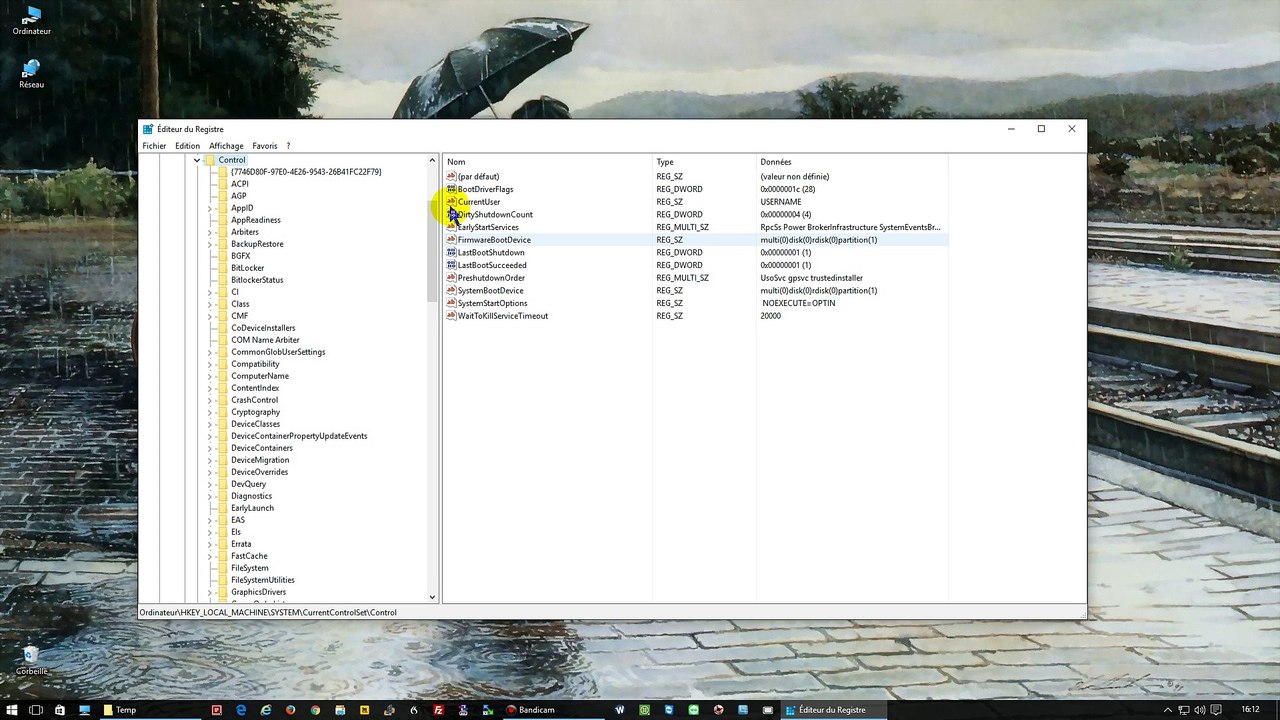The height and width of the screenshot is (720, 1280).
Task: Launch Google Chrome from the taskbar
Action: 315,710
